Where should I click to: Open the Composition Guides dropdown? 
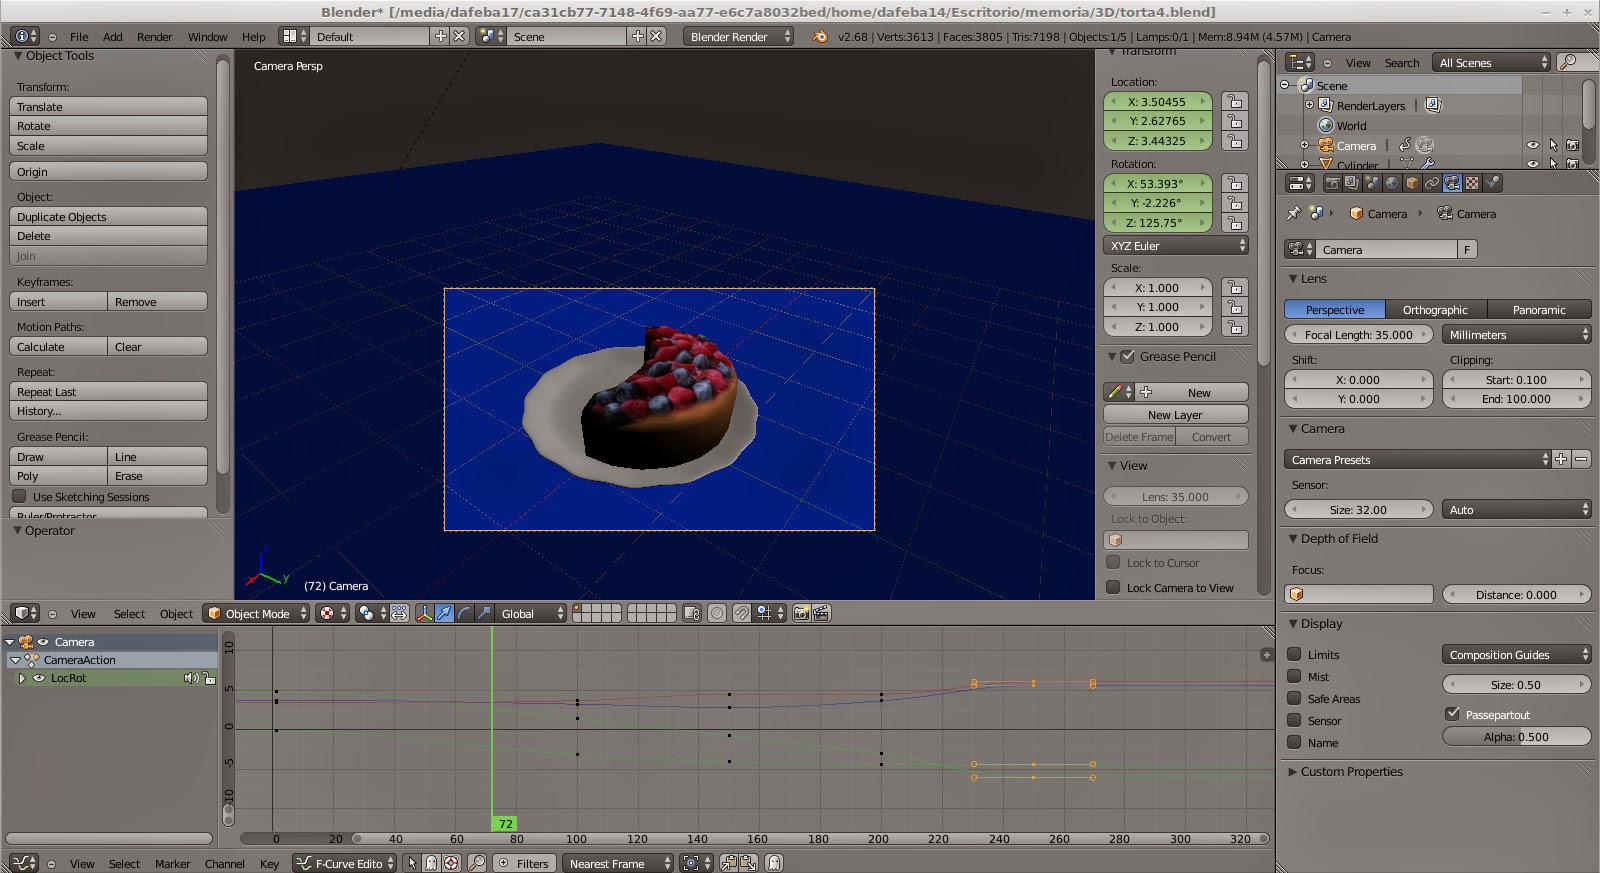pyautogui.click(x=1516, y=654)
